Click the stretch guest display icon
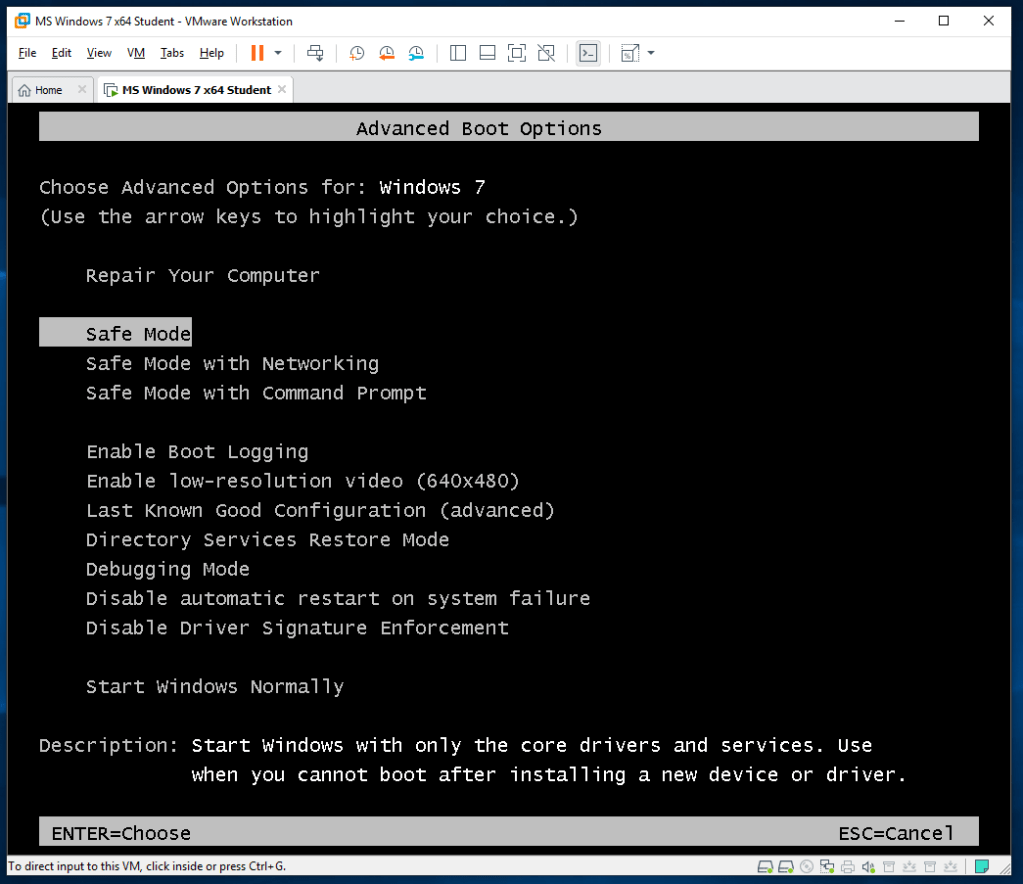The height and width of the screenshot is (884, 1023). pyautogui.click(x=630, y=53)
